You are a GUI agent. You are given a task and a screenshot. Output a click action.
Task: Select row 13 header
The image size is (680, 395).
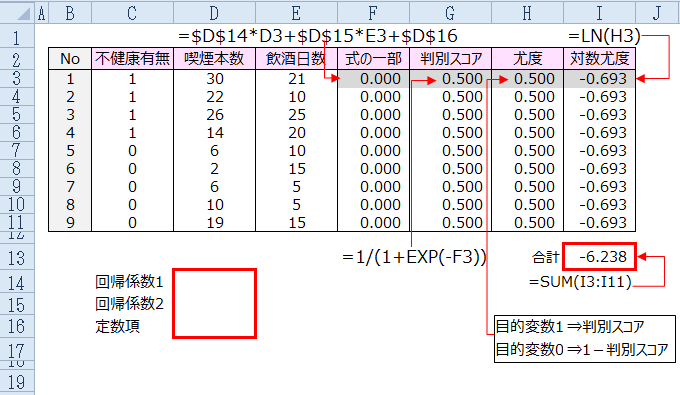(x=17, y=258)
